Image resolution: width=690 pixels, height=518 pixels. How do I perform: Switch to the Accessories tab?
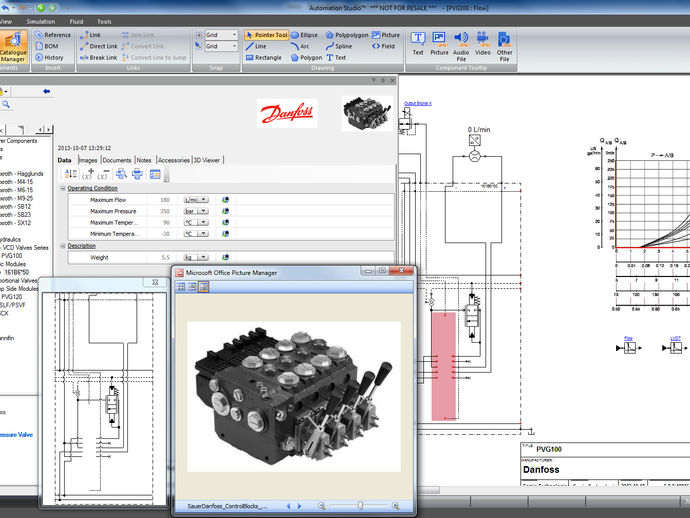(x=174, y=160)
